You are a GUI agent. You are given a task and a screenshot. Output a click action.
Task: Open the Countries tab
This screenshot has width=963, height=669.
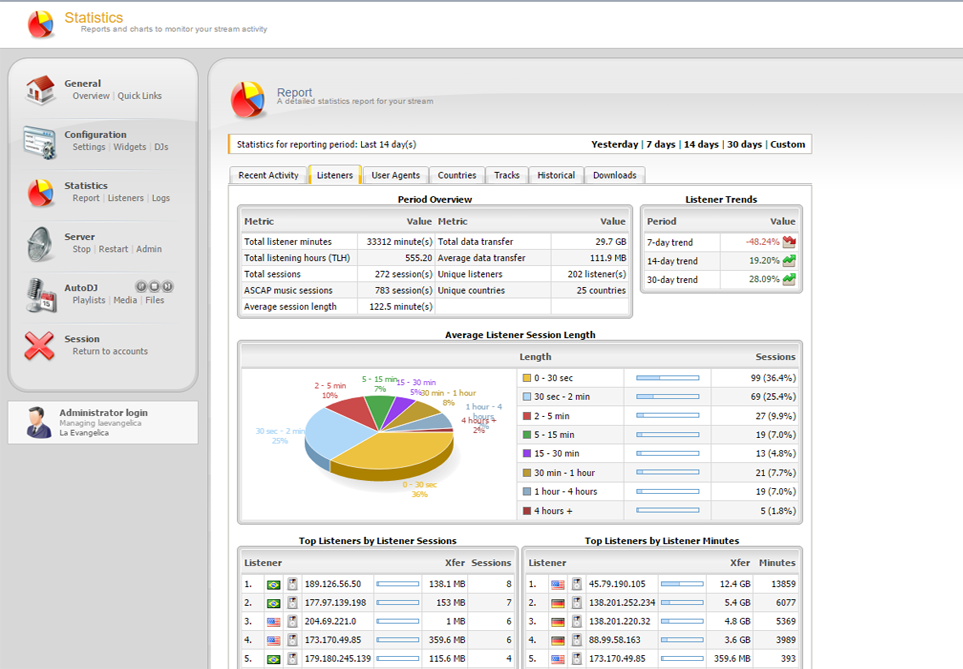tap(457, 175)
